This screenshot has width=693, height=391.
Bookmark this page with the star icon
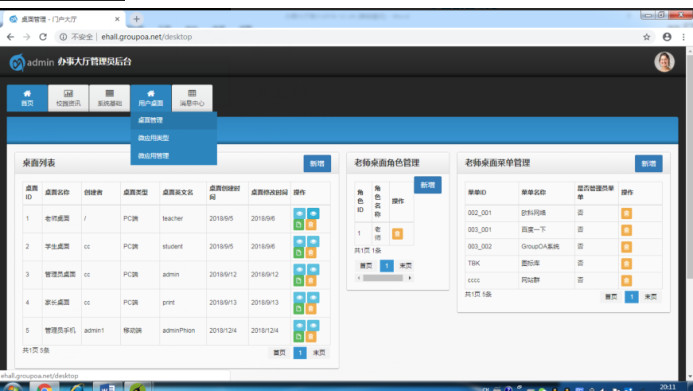click(647, 37)
